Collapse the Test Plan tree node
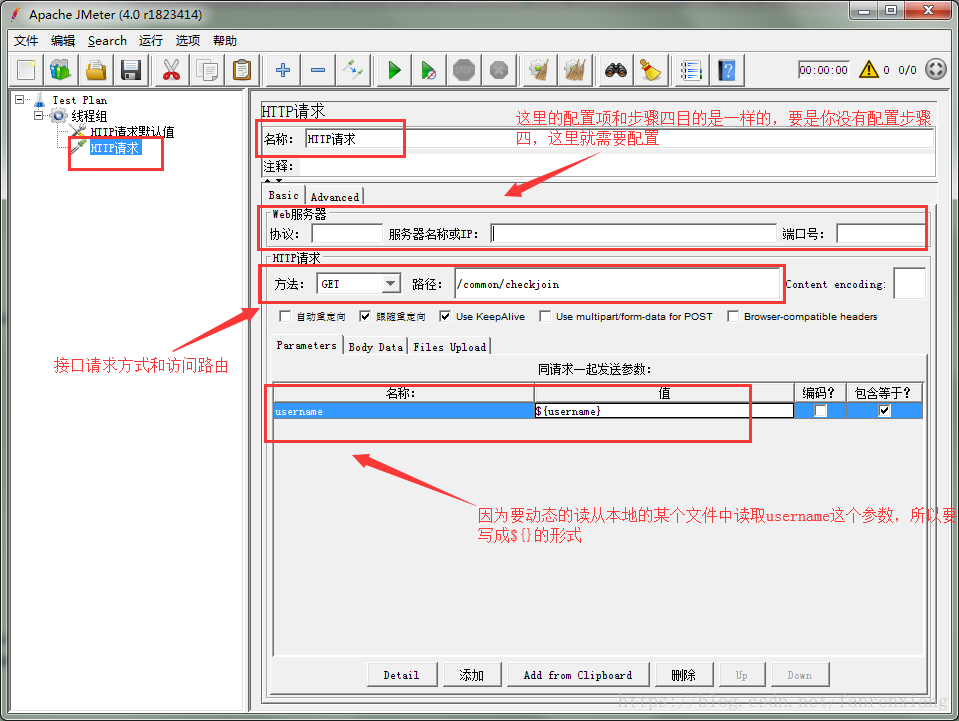 point(20,99)
